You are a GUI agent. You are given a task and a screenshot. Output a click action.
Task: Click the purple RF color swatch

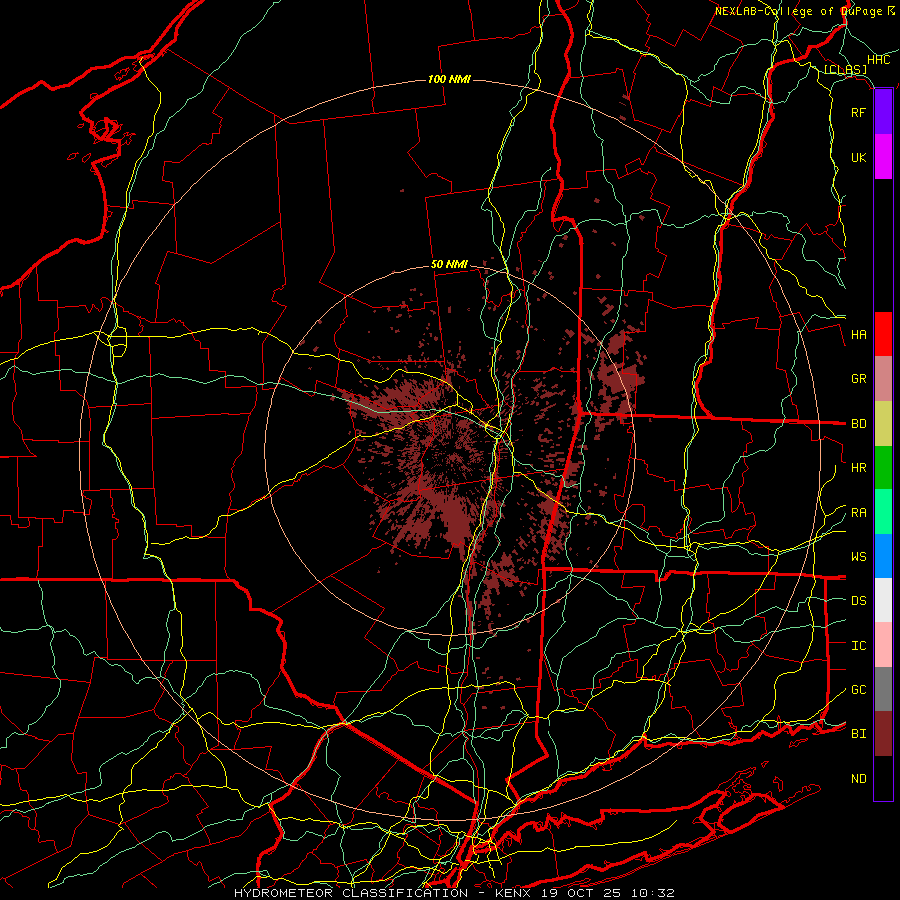[883, 112]
